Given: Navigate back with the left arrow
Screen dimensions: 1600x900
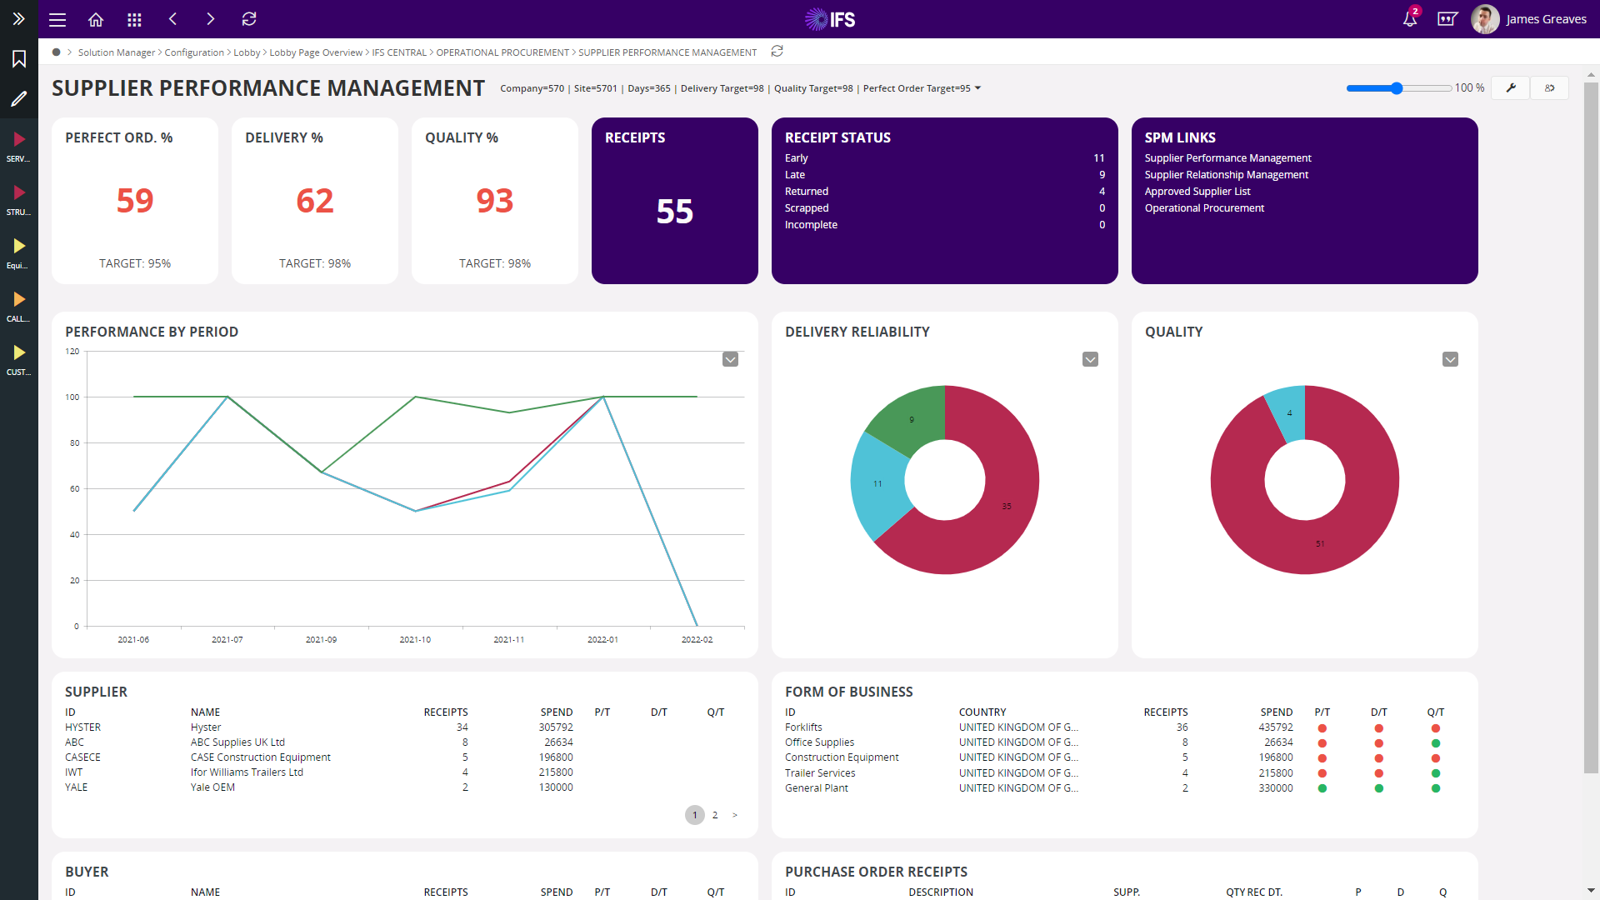Looking at the screenshot, I should (173, 19).
